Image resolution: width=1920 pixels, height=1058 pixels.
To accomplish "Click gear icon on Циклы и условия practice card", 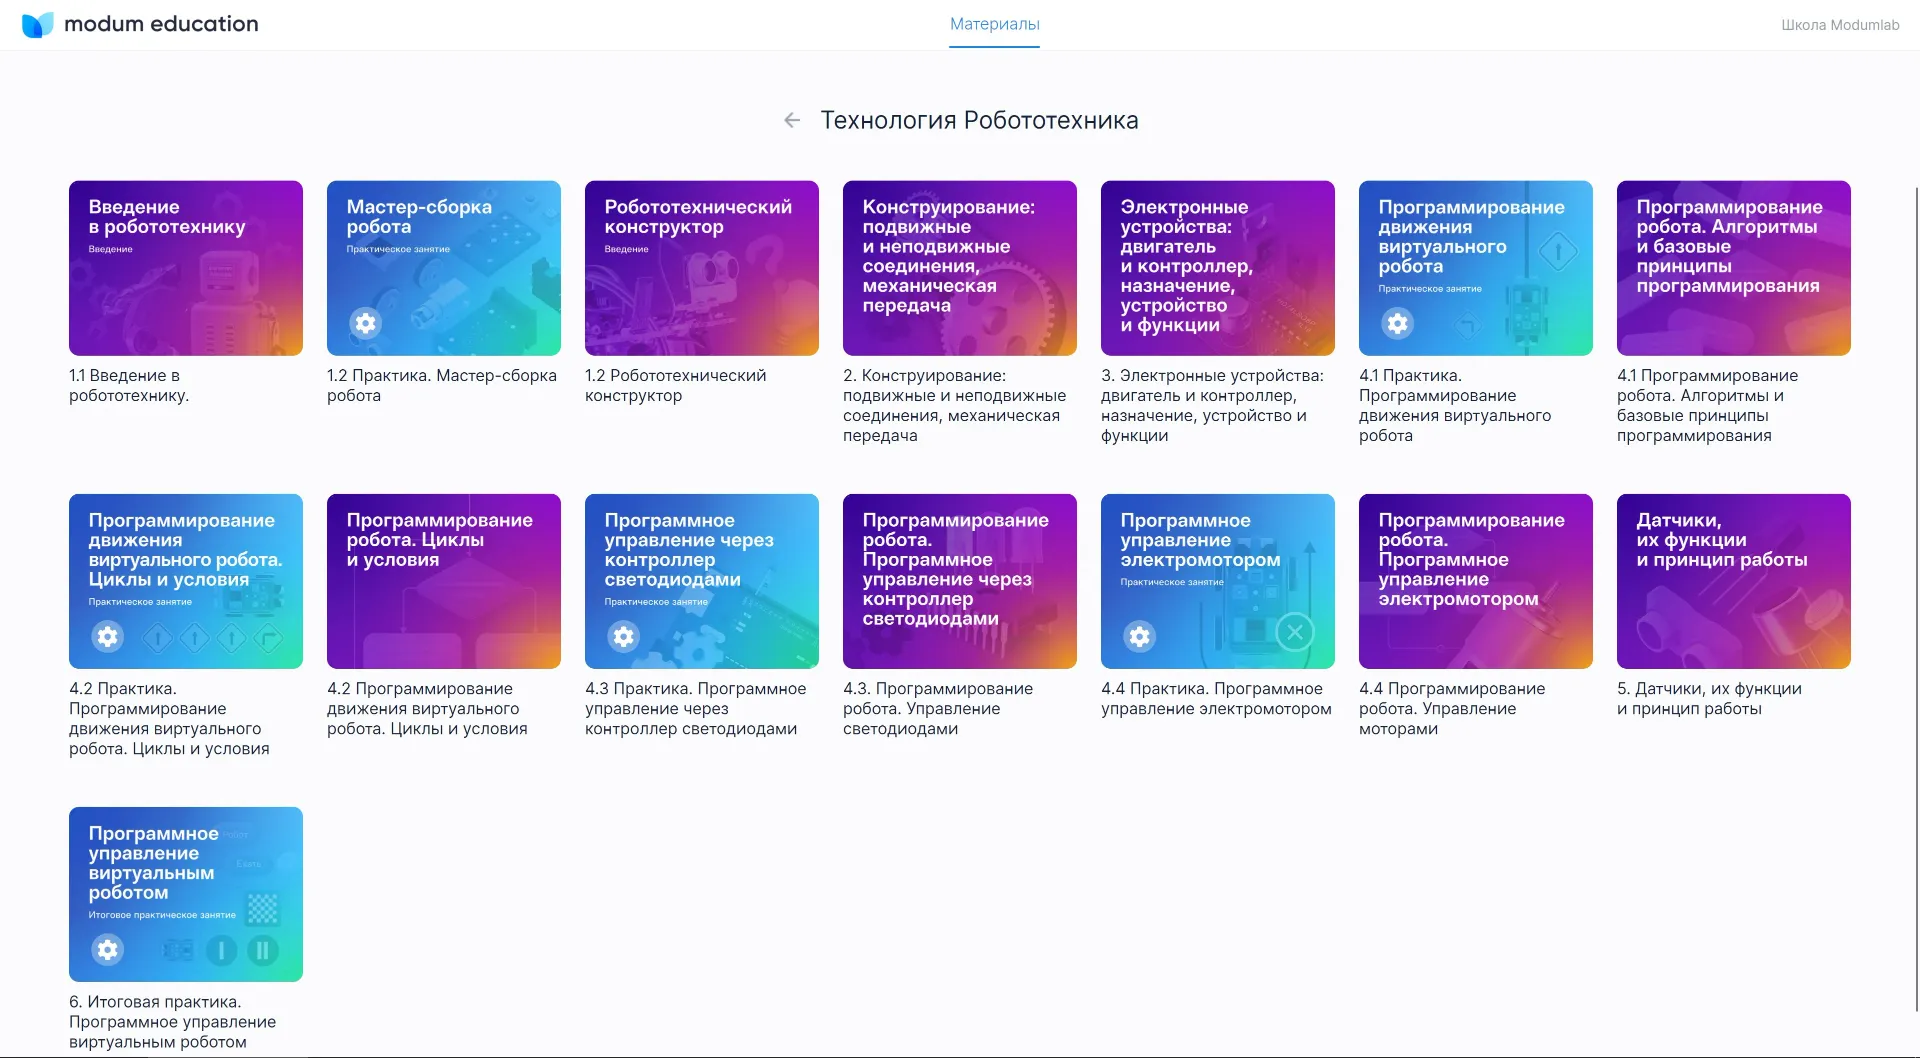I will [x=107, y=636].
